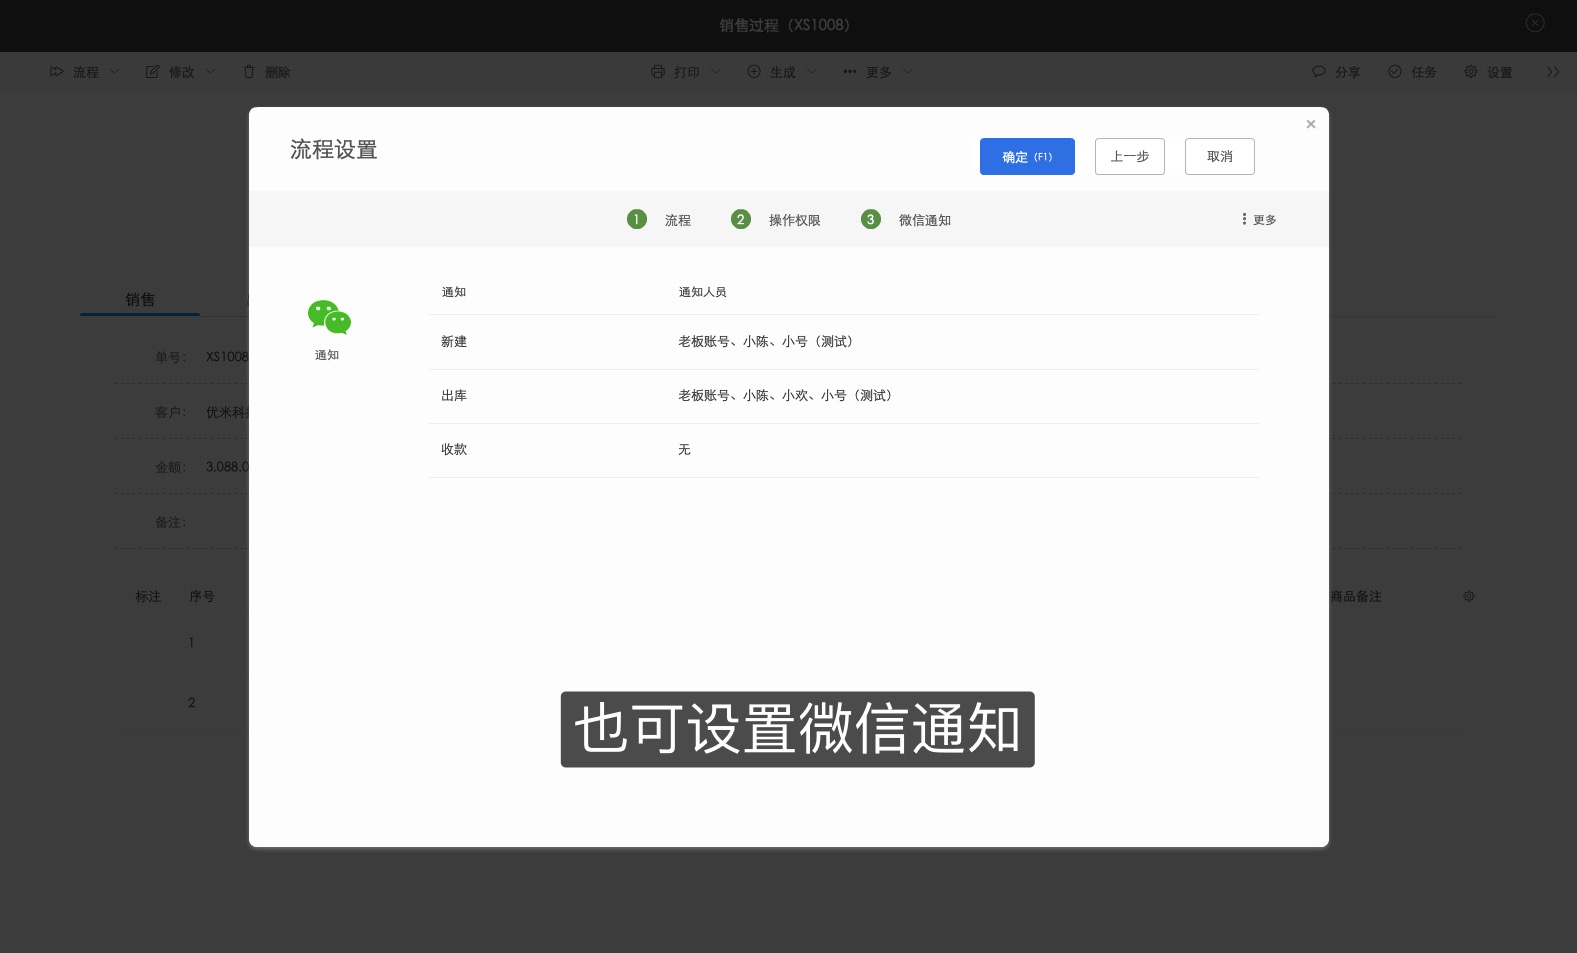
Task: Click the 序号 column header
Action: [x=202, y=596]
